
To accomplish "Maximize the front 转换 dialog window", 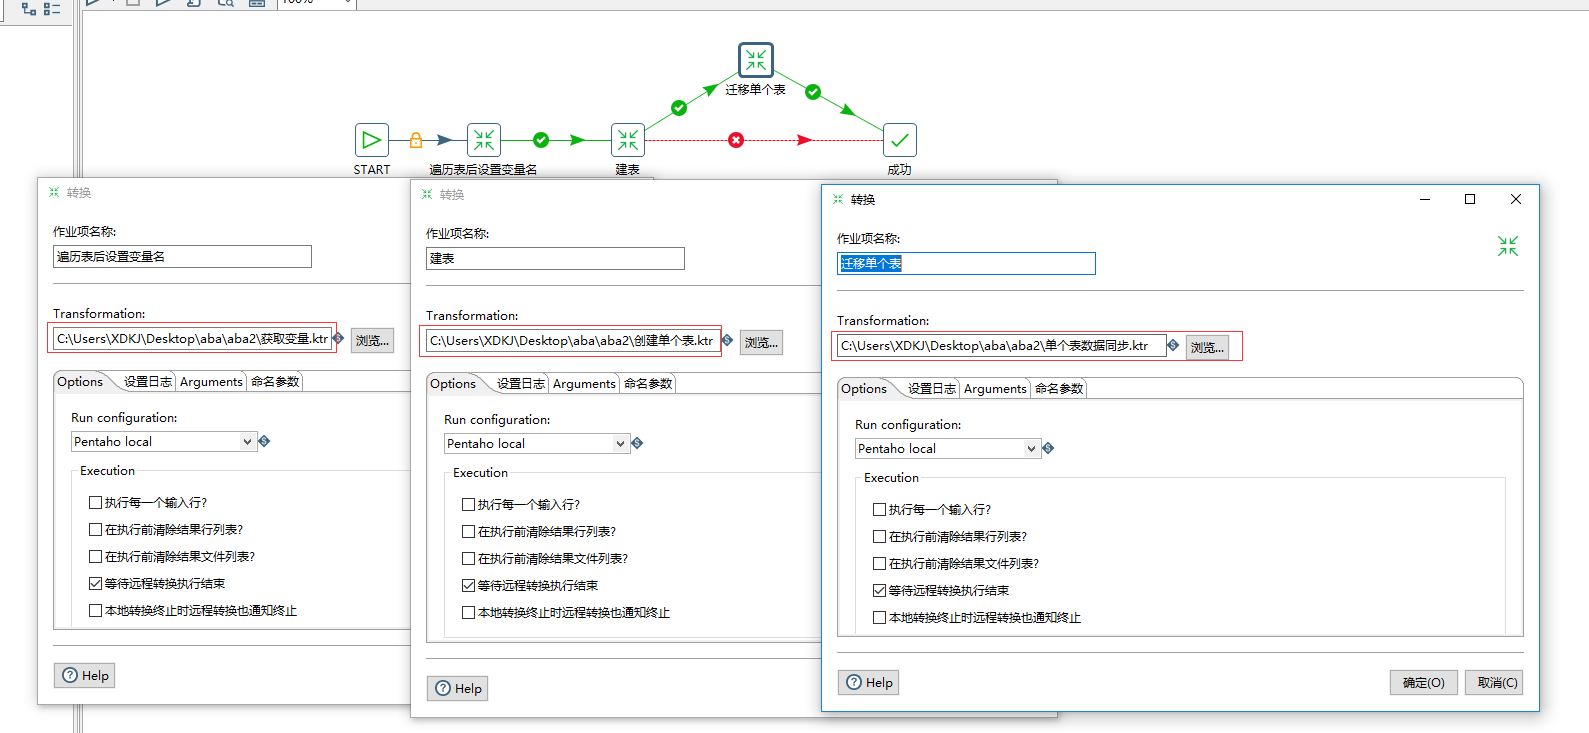I will pos(1470,199).
